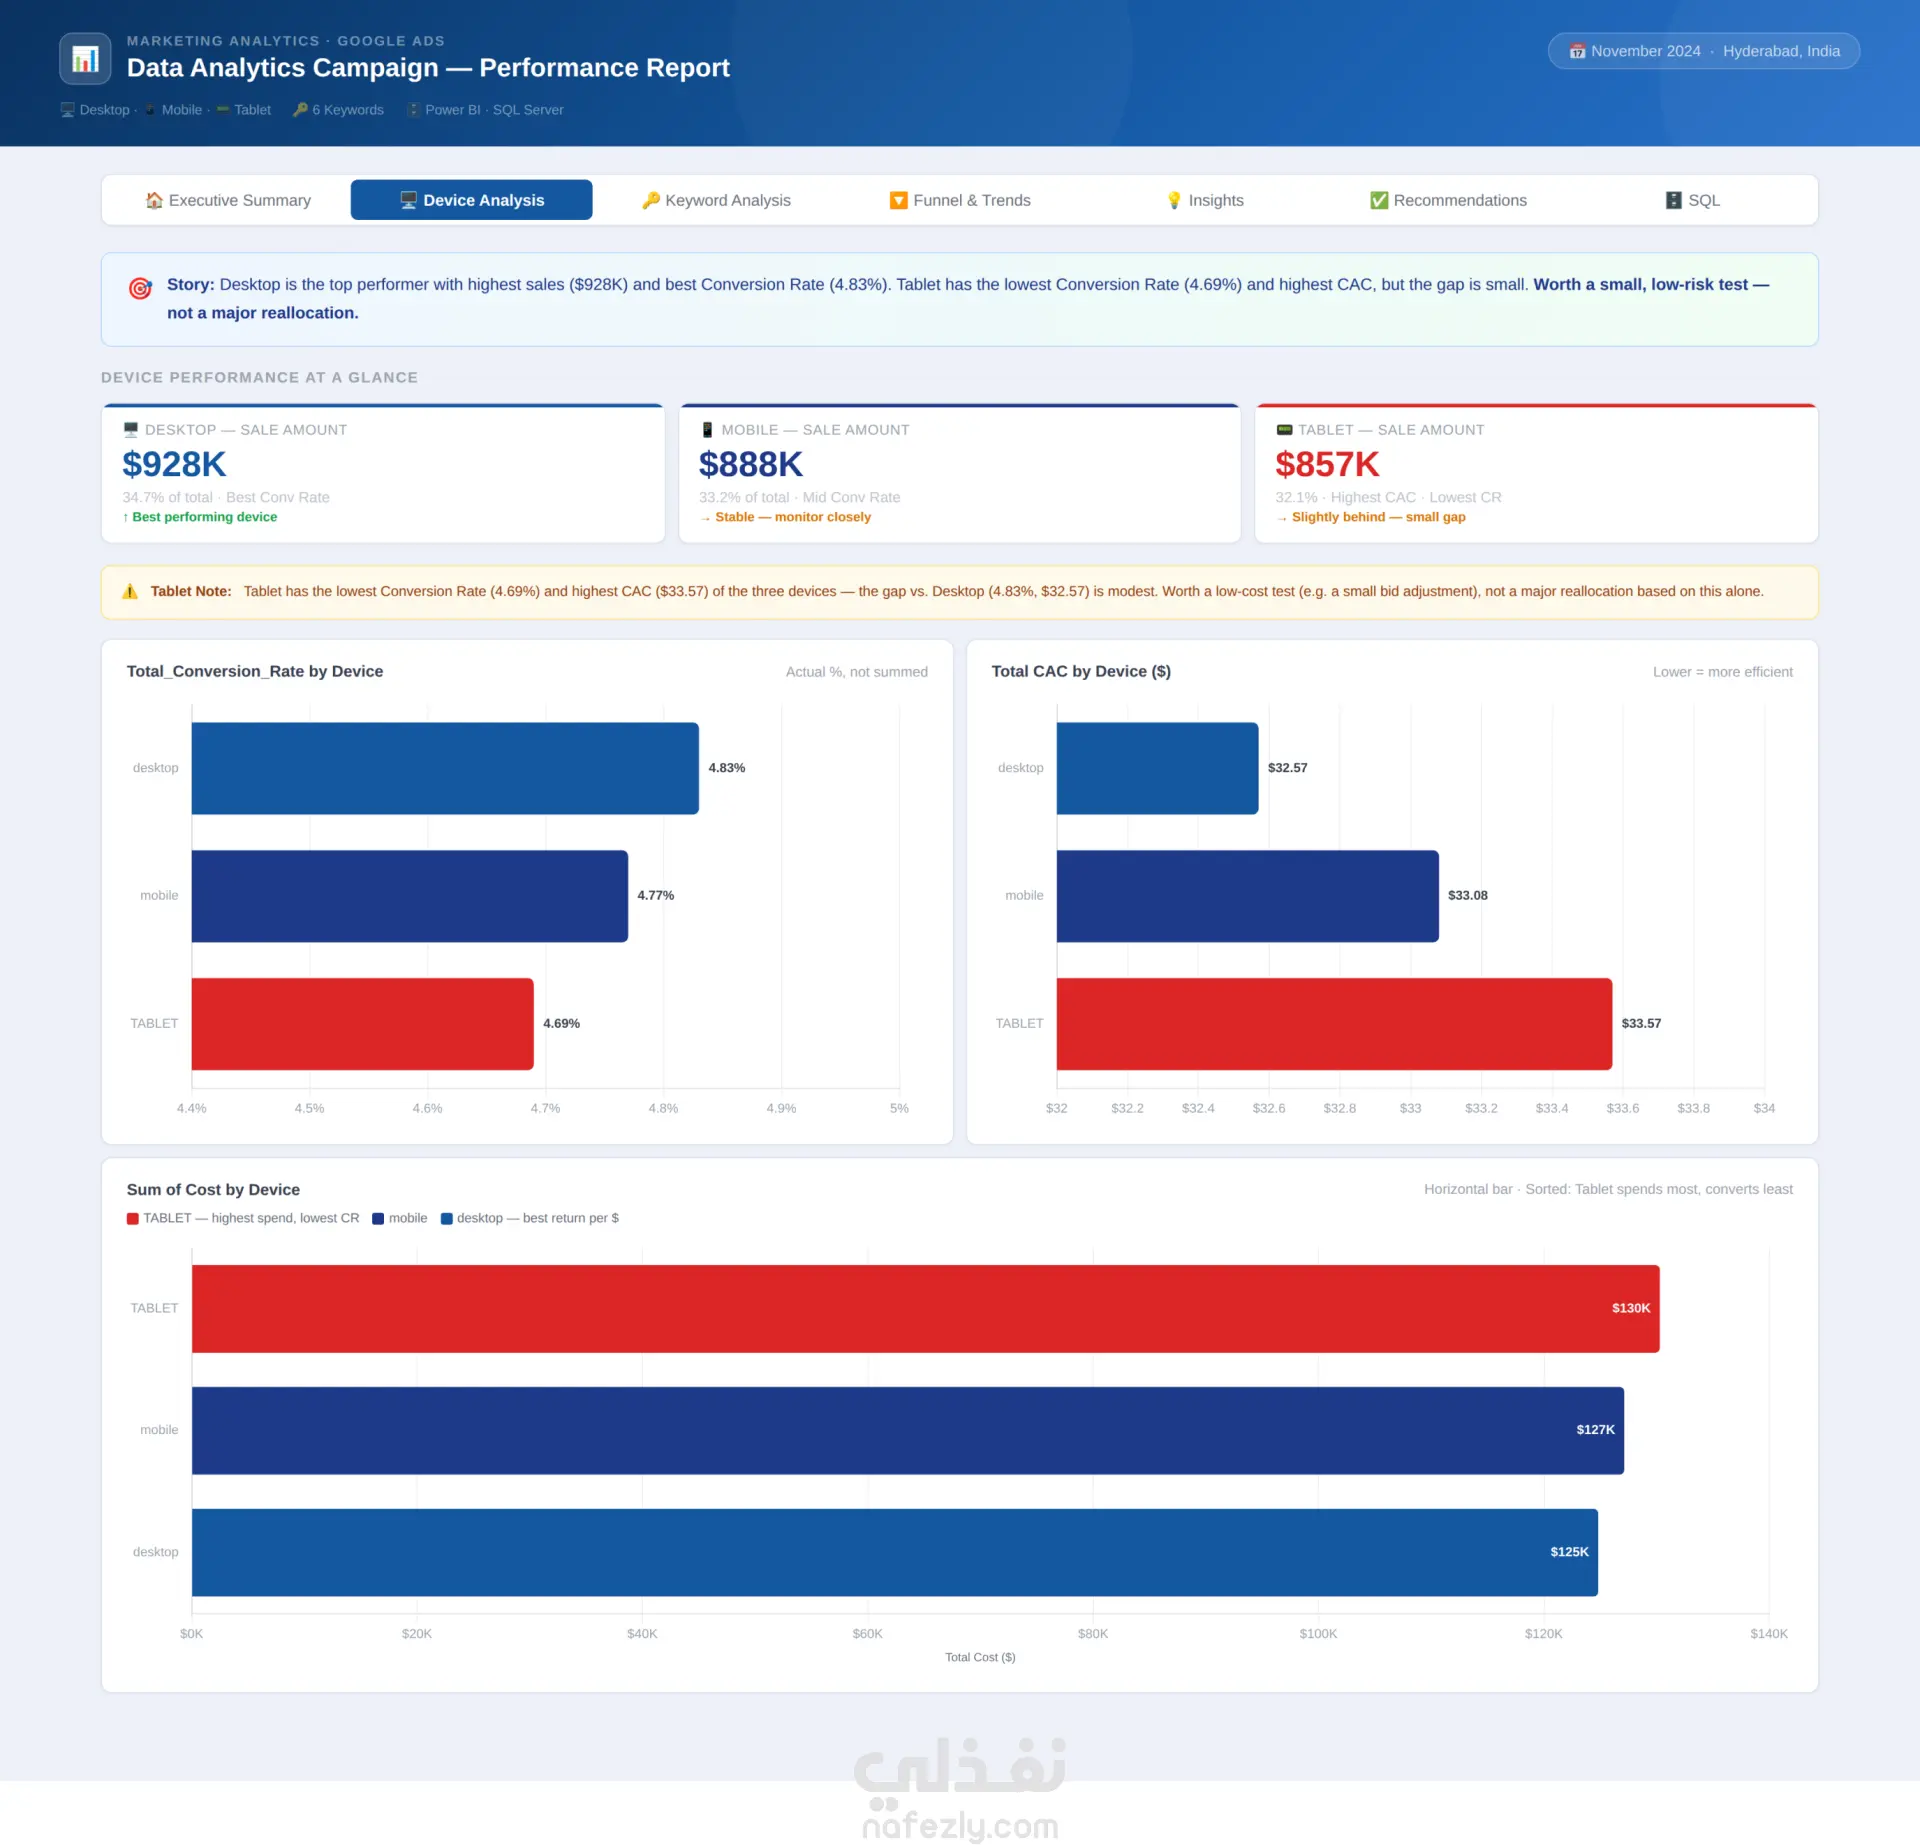Click the Desktop $928K sale amount card
1920x1846 pixels.
[x=383, y=474]
